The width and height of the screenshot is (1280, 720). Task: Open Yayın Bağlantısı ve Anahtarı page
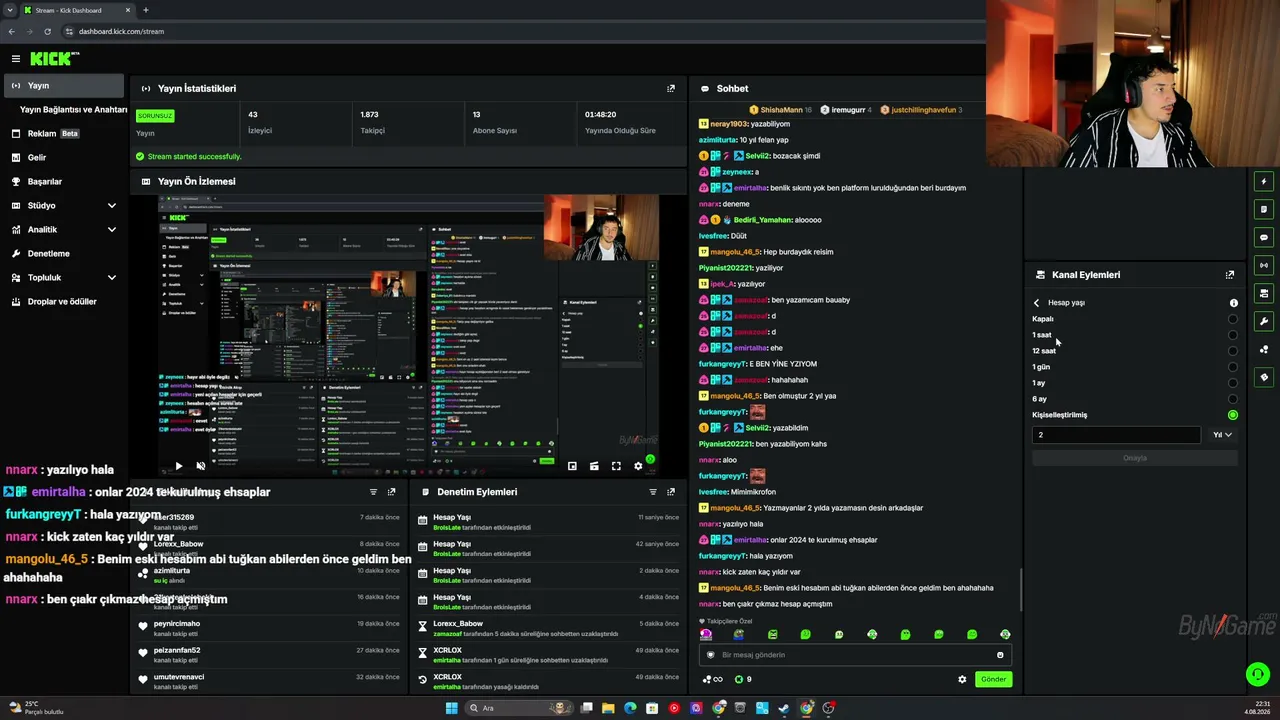73,110
